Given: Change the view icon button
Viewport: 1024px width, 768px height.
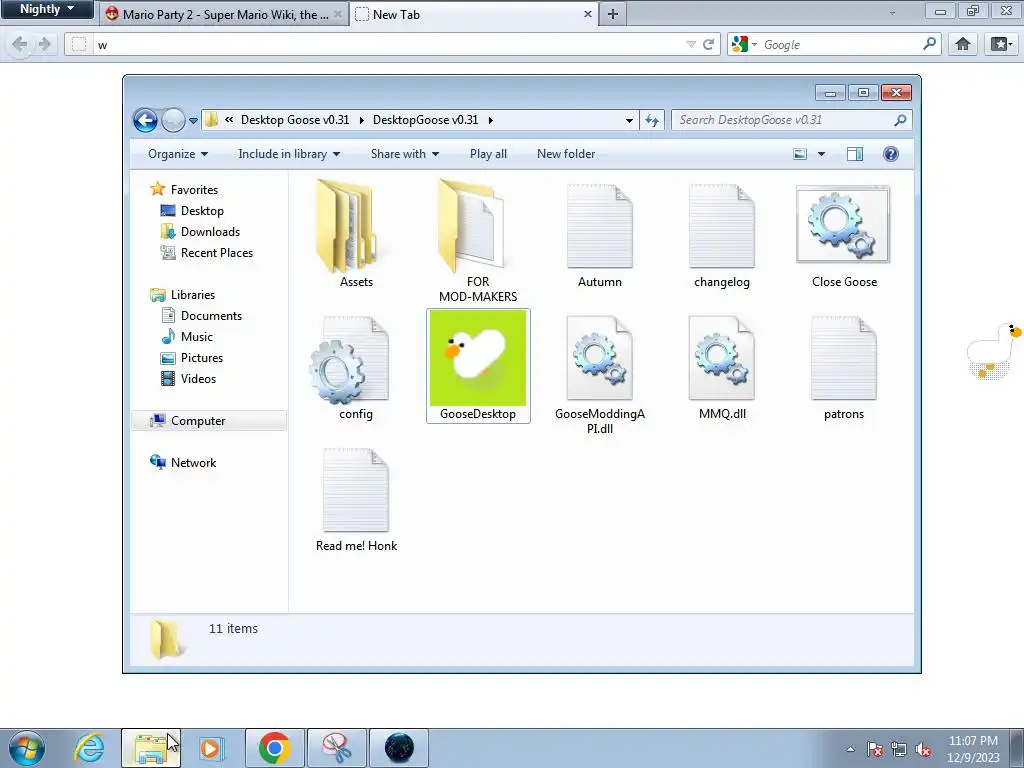Looking at the screenshot, I should coord(800,154).
